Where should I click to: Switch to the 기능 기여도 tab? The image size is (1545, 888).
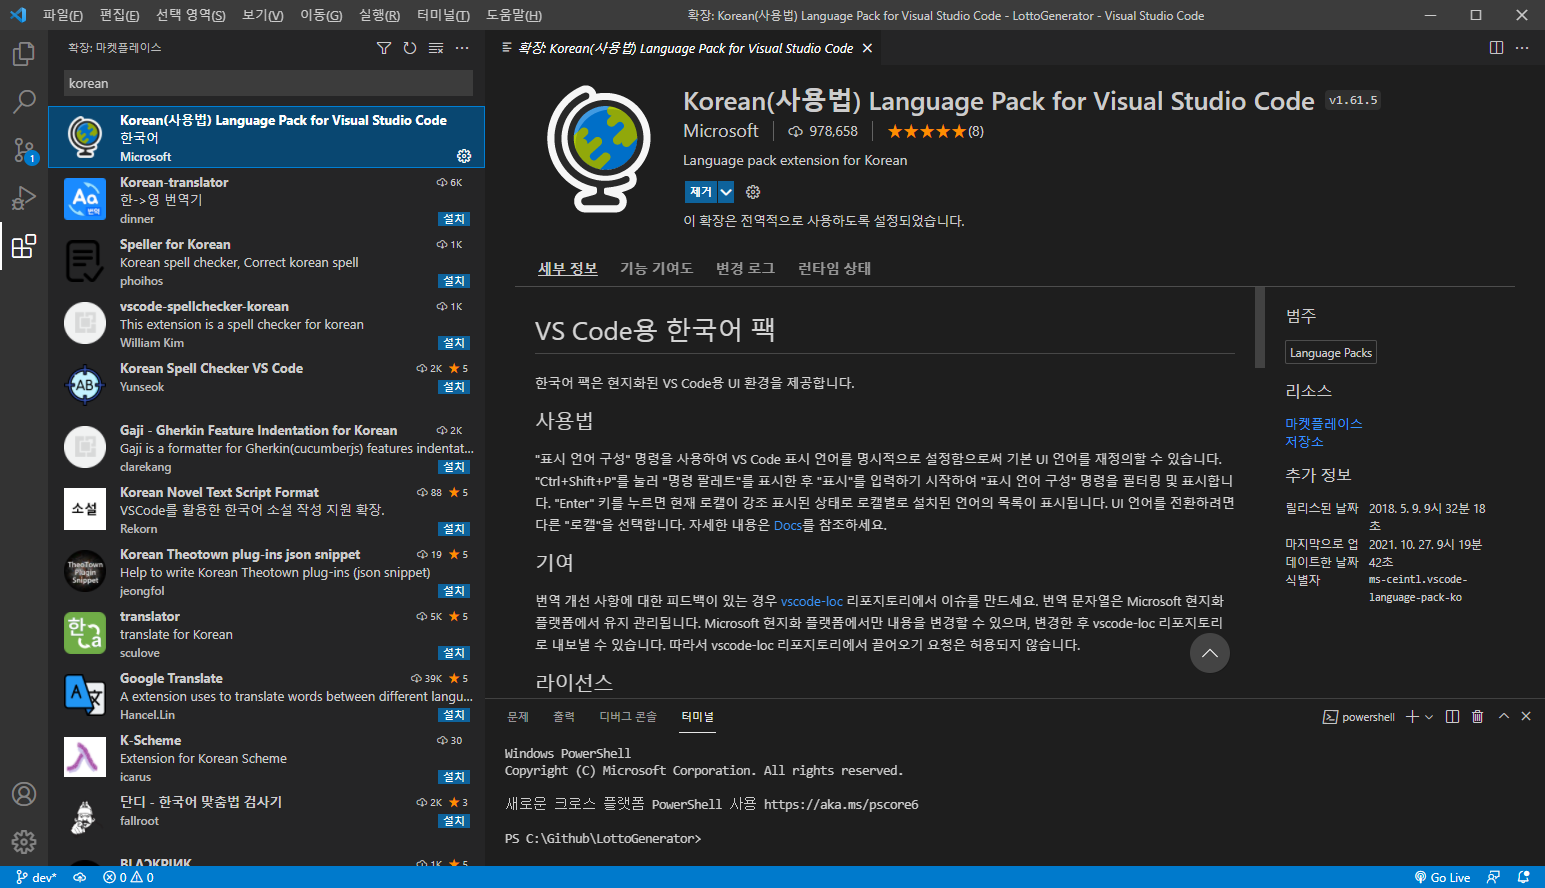tap(656, 268)
